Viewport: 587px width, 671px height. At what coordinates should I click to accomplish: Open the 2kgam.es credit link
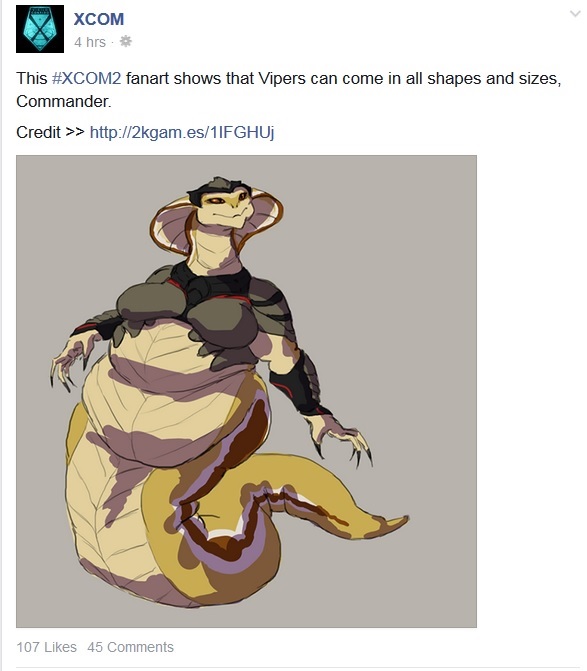(x=182, y=132)
